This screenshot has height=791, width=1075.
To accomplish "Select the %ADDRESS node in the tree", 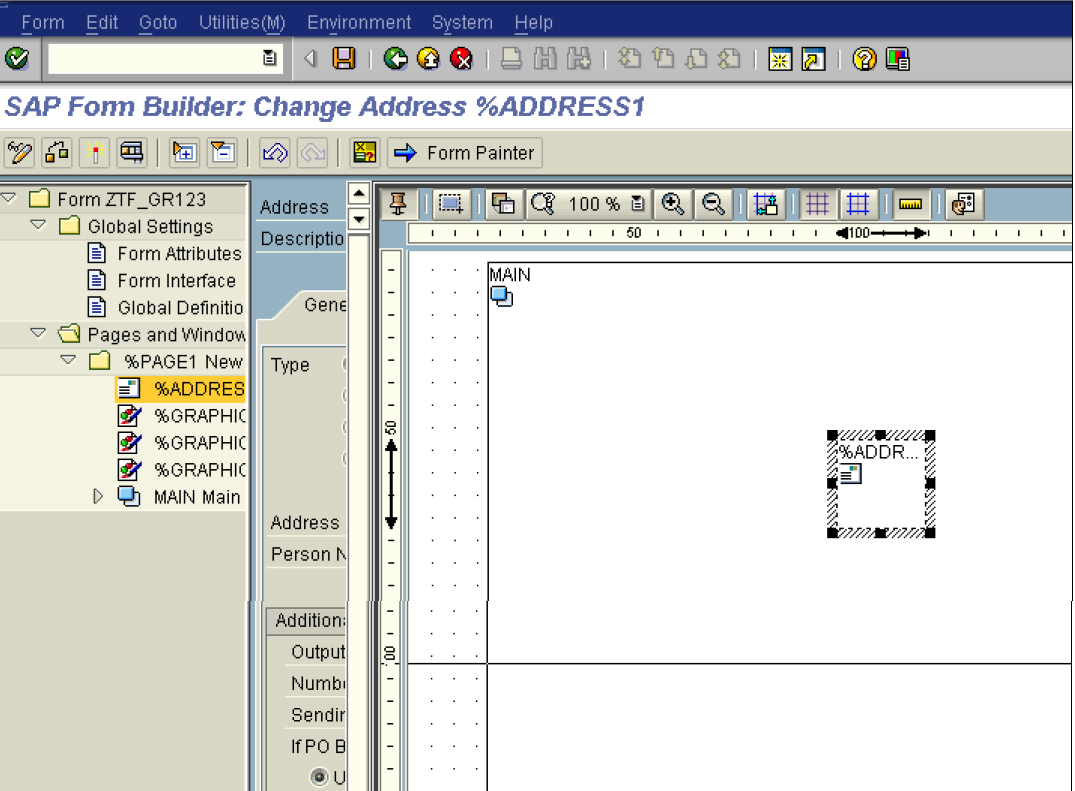I will pyautogui.click(x=181, y=389).
